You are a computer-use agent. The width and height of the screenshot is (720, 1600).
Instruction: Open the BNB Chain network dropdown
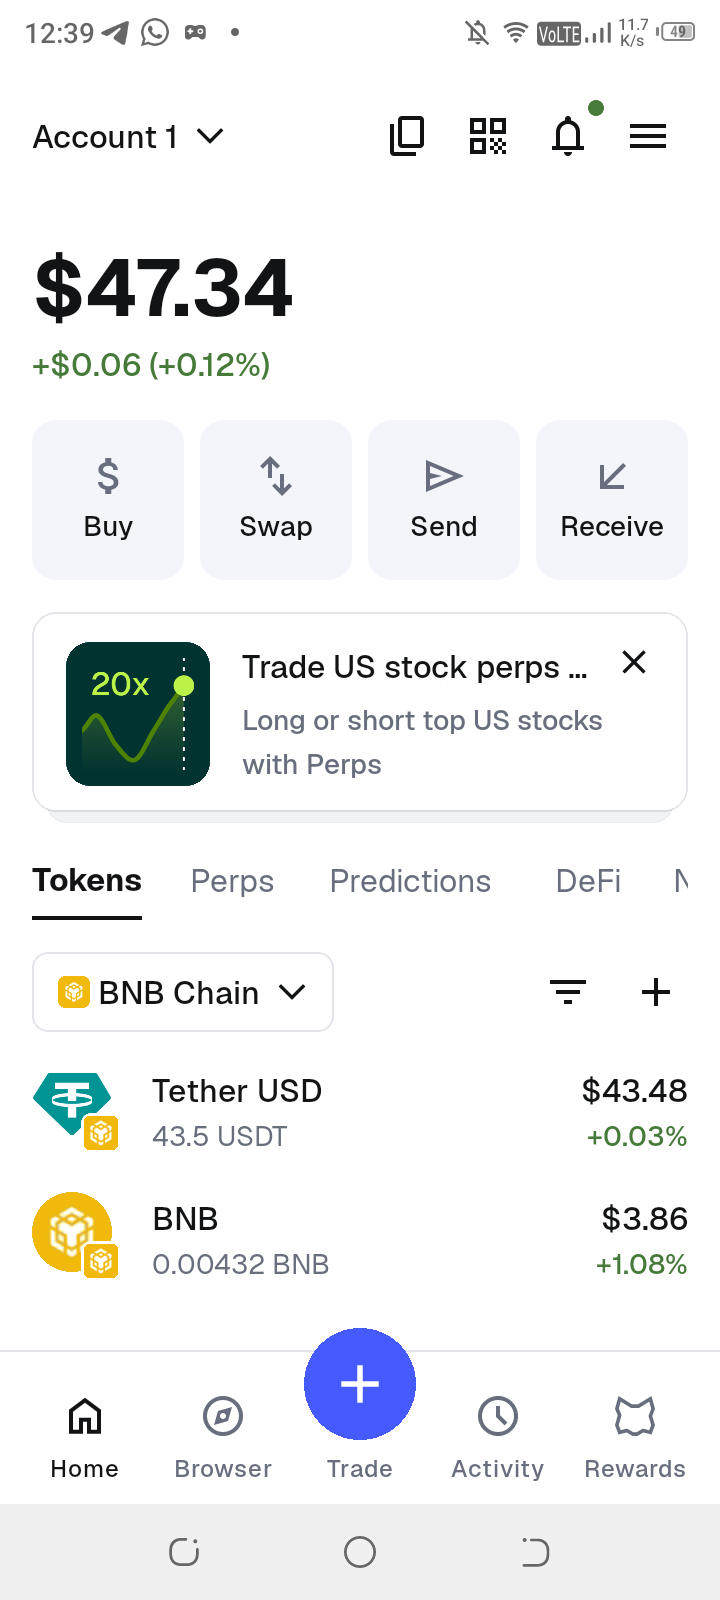(183, 992)
